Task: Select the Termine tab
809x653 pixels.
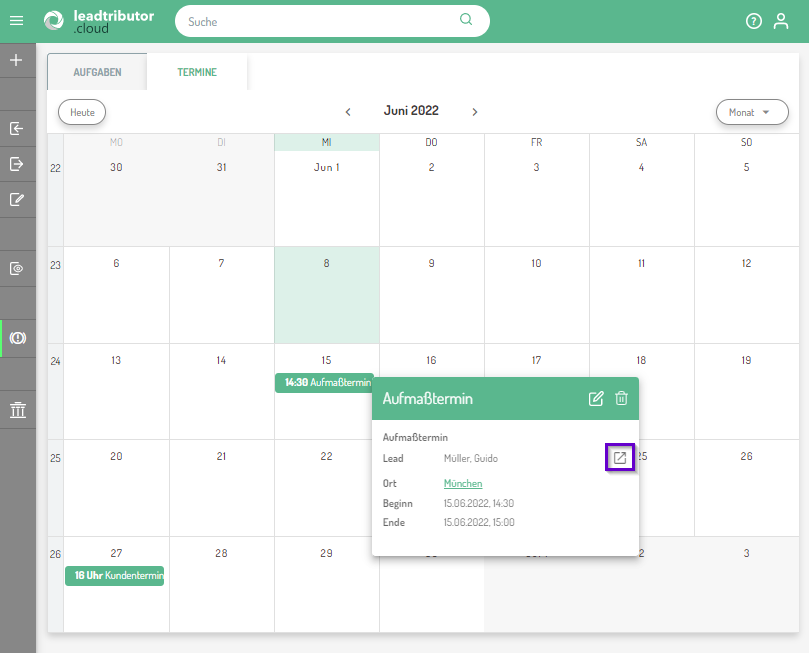Action: [197, 73]
